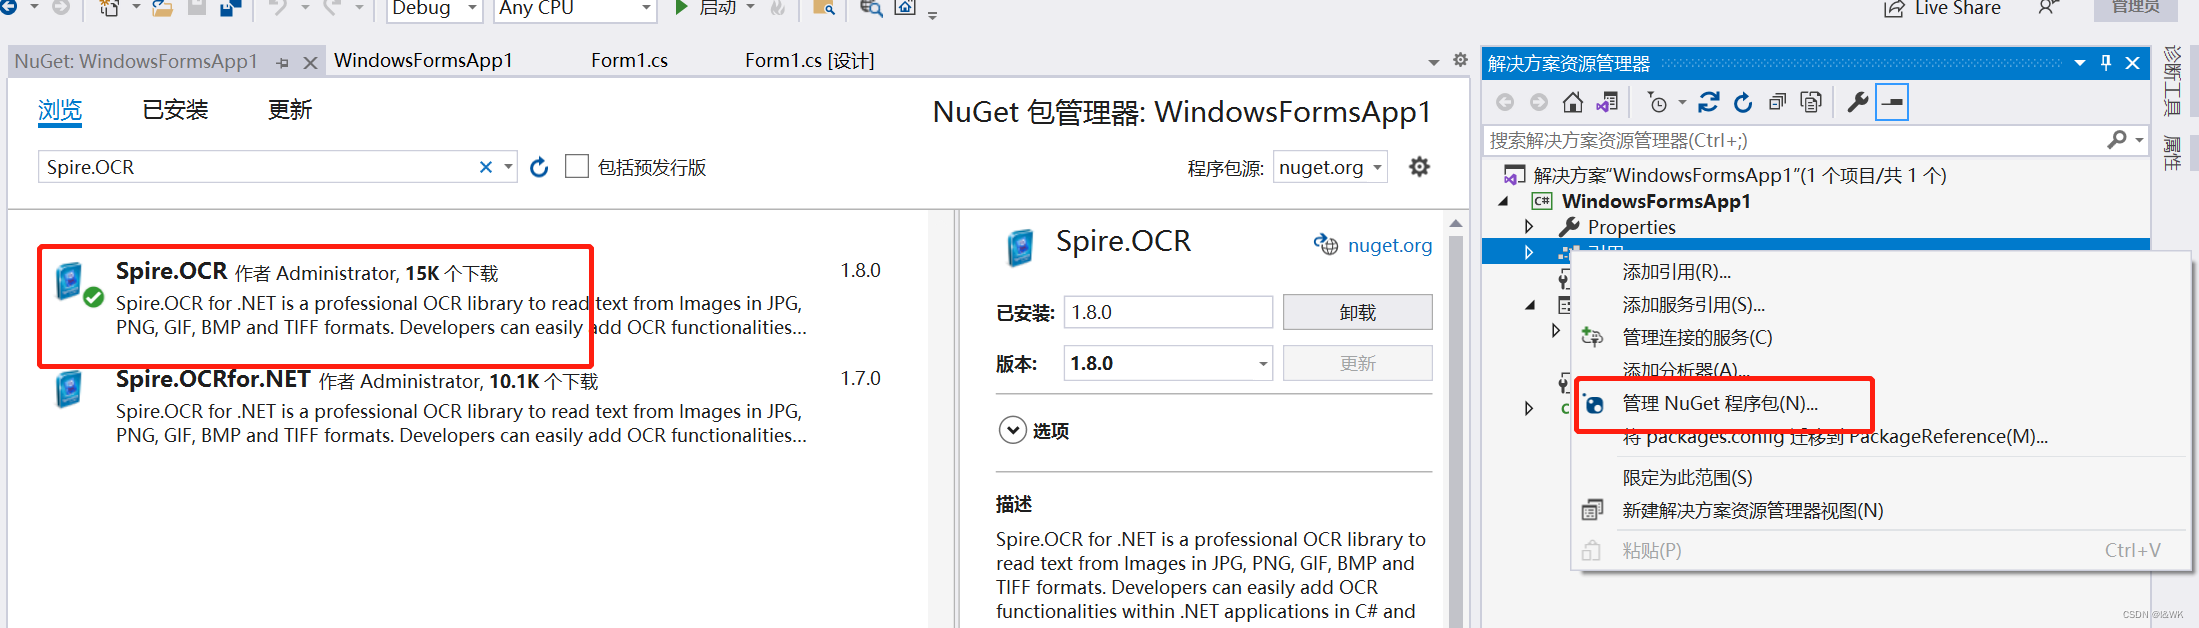The image size is (2199, 628).
Task: Toggle the preview selected items icon
Action: [1892, 102]
